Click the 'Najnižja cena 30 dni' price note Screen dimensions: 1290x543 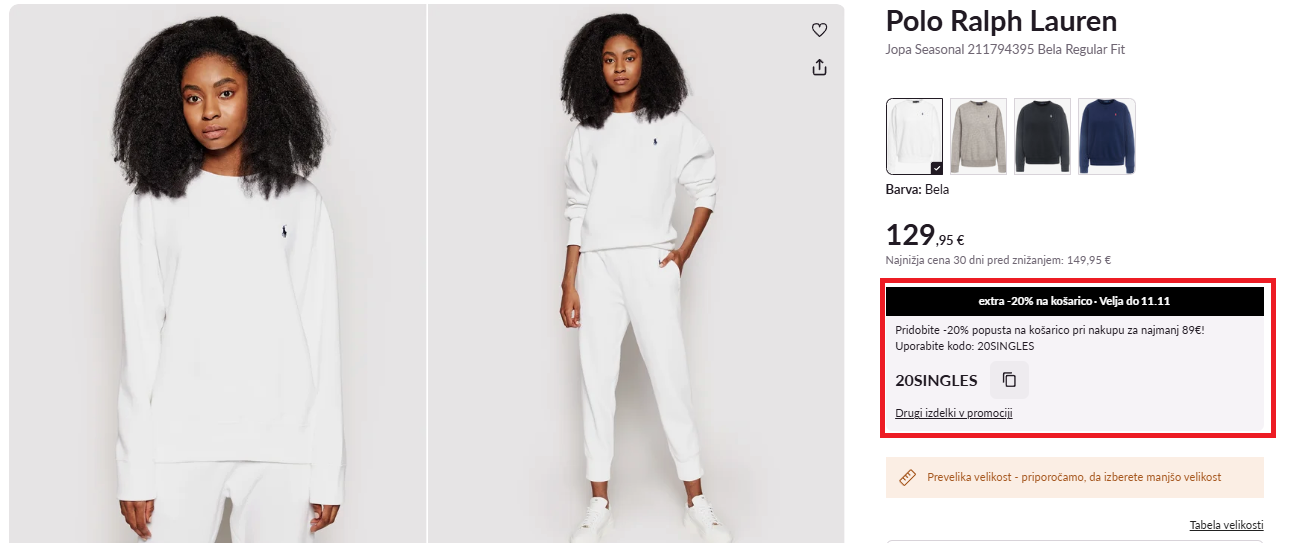tap(998, 260)
